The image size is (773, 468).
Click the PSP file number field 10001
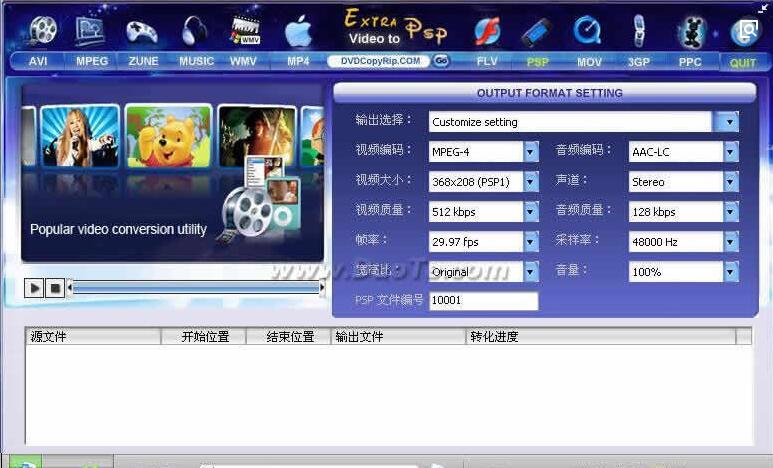[x=484, y=300]
